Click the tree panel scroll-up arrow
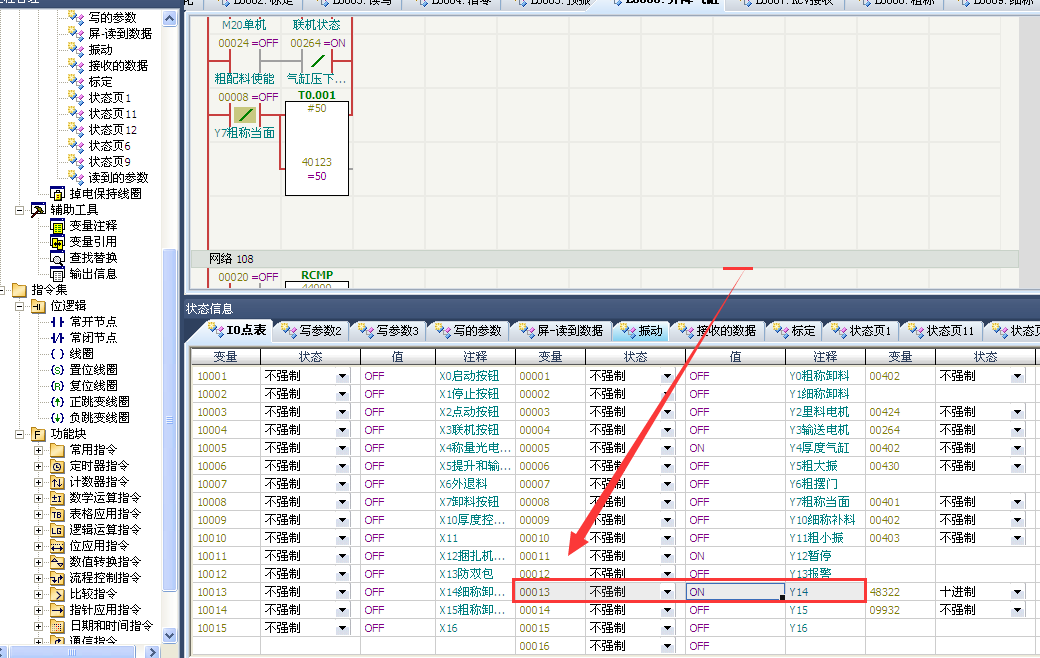The image size is (1040, 658). pyautogui.click(x=169, y=19)
